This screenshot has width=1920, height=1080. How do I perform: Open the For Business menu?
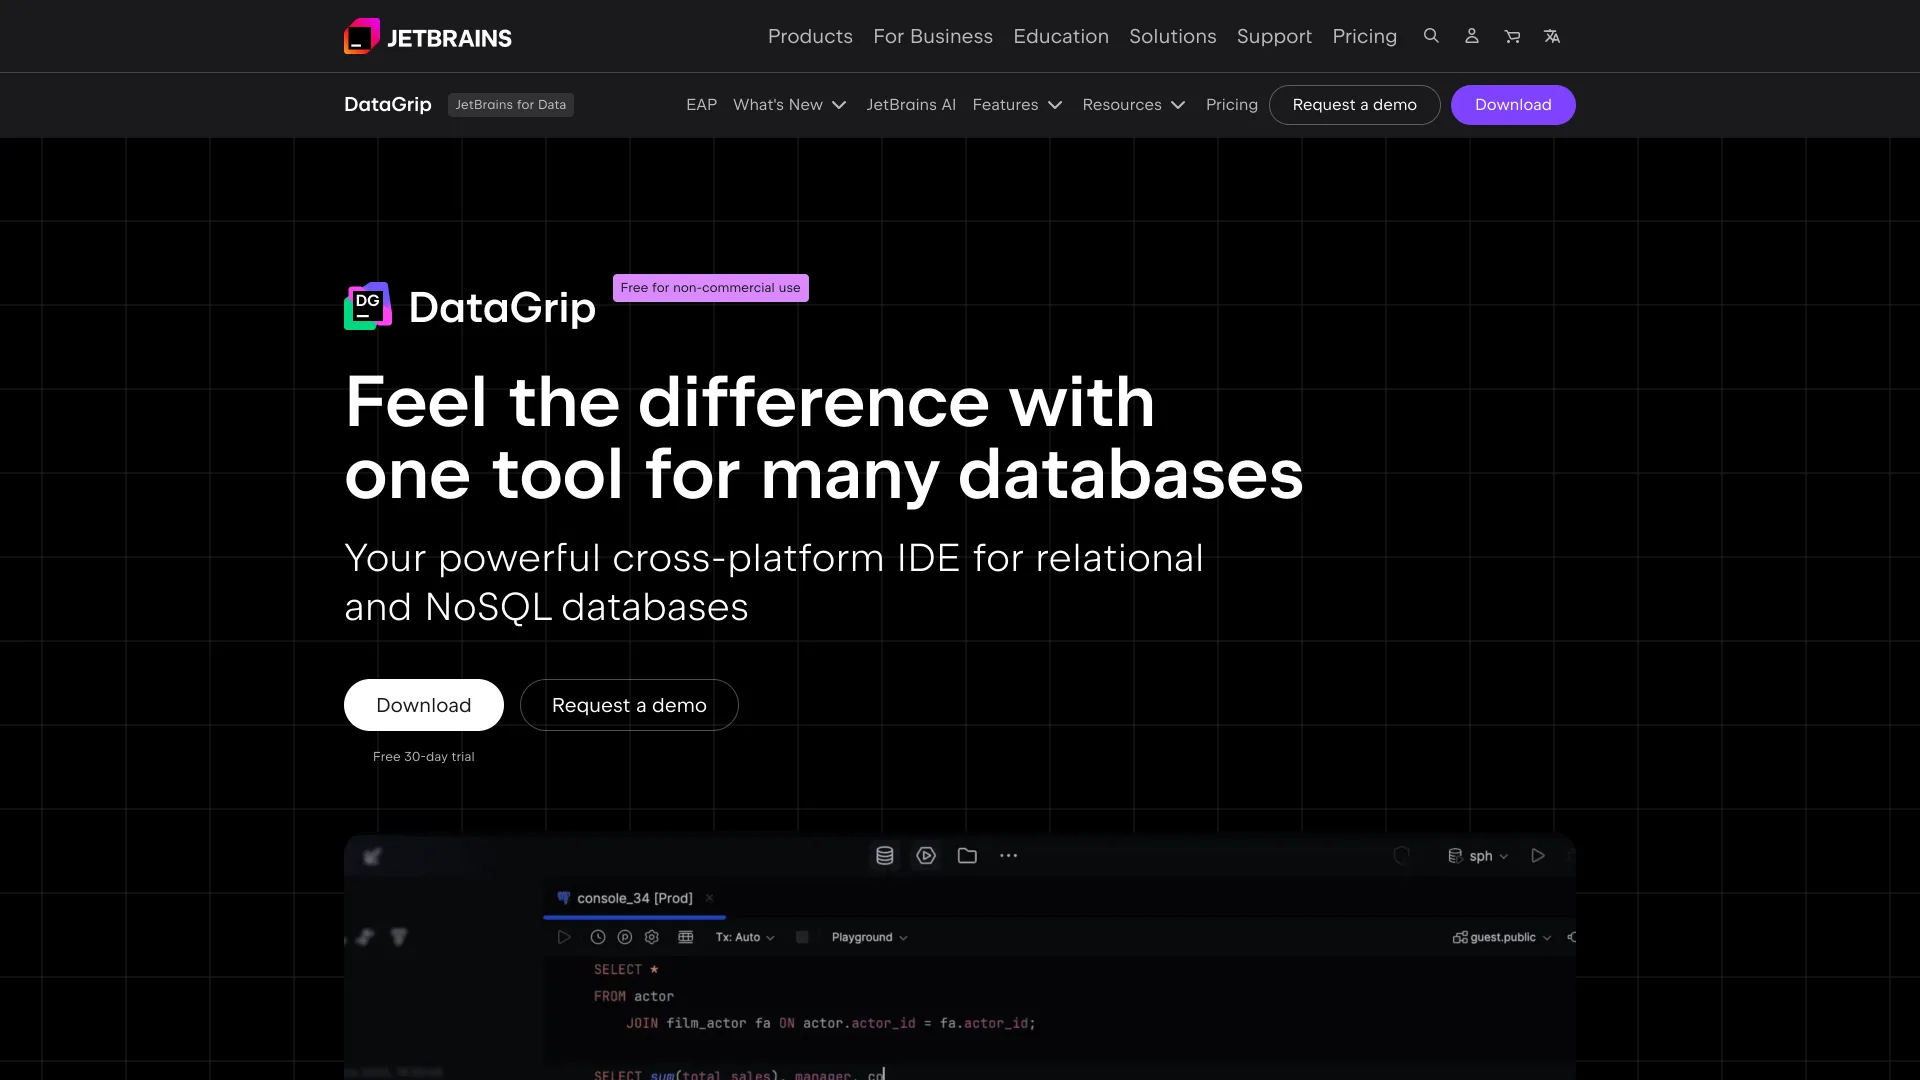933,36
